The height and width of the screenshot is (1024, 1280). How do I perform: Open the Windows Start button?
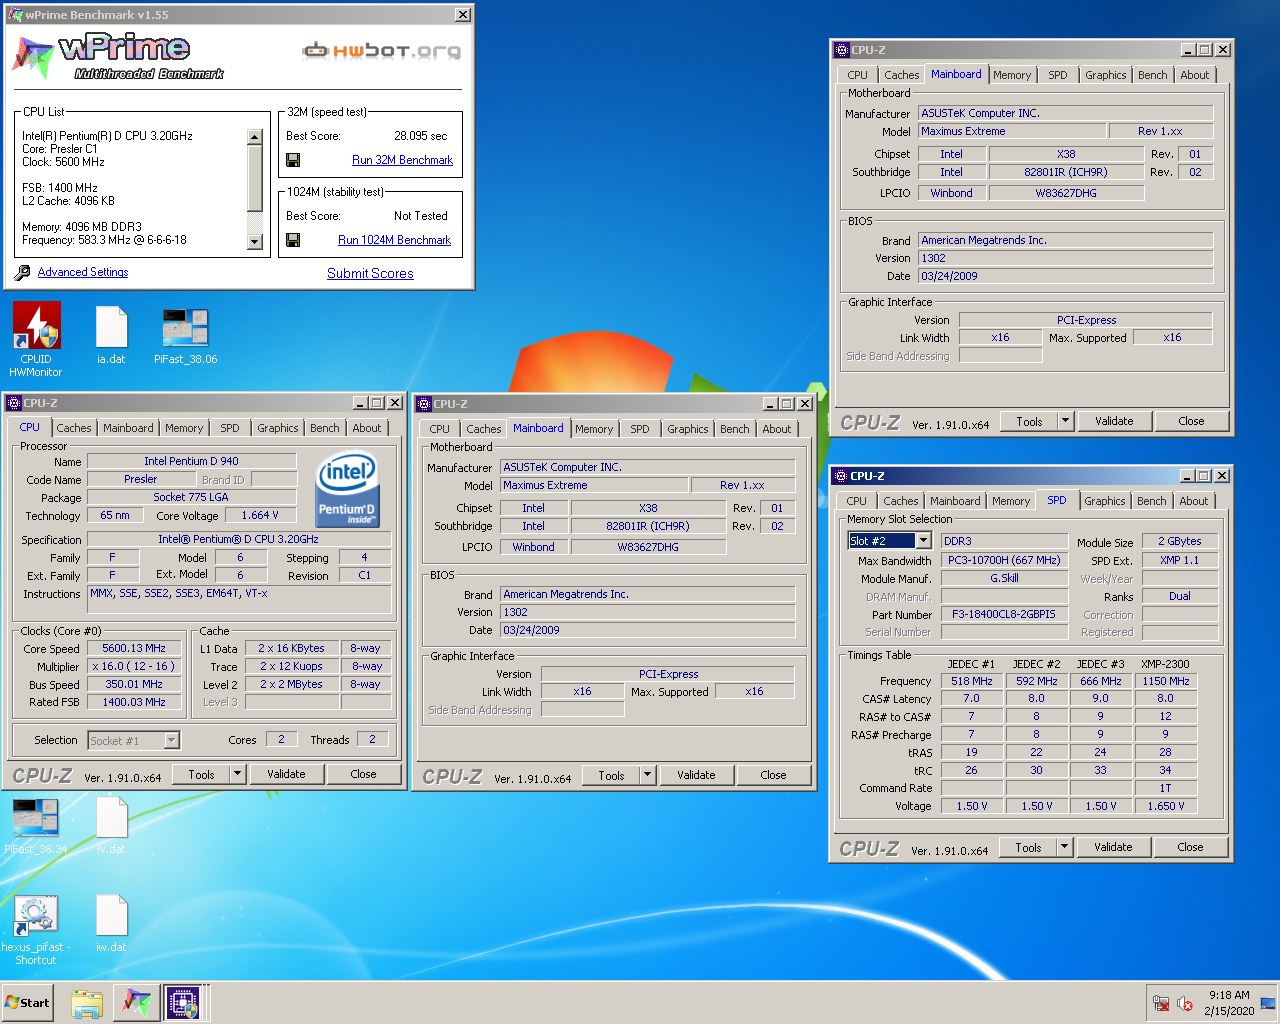click(x=27, y=1003)
